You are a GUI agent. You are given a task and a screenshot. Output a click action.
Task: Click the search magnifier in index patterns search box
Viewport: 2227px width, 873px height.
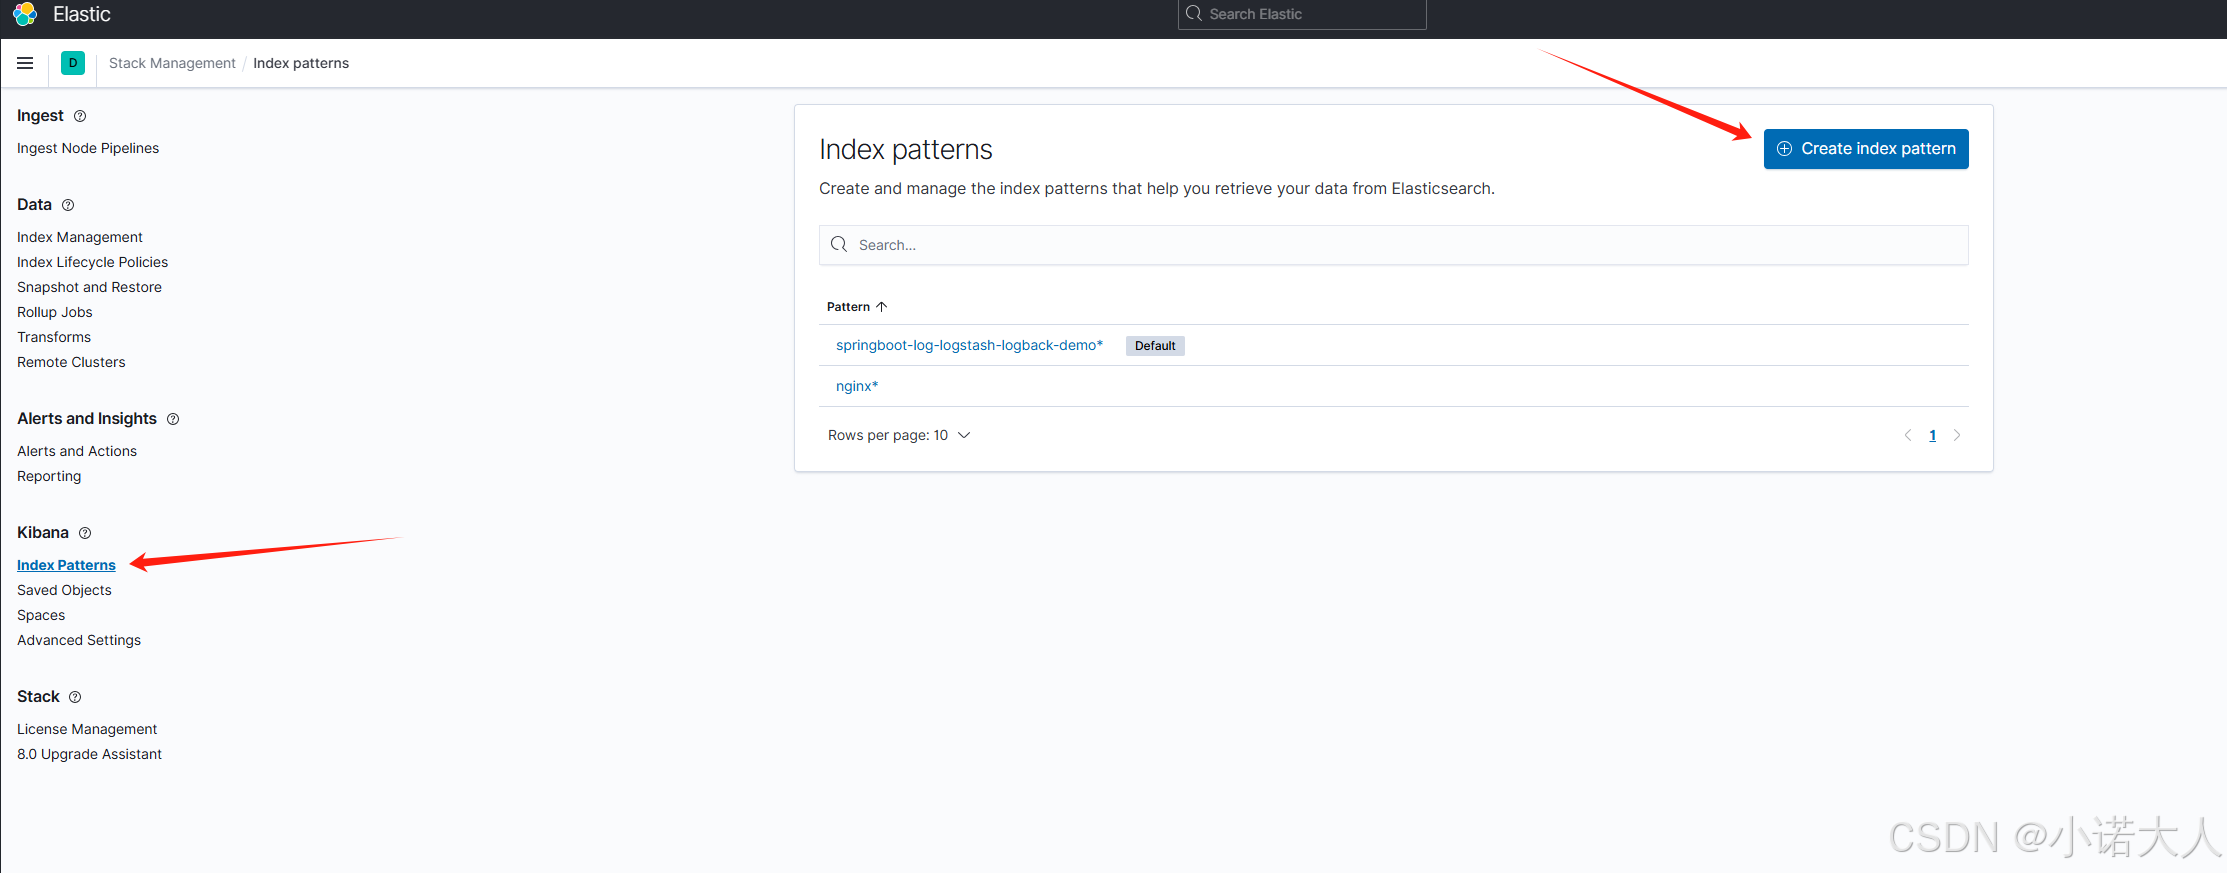pyautogui.click(x=839, y=245)
